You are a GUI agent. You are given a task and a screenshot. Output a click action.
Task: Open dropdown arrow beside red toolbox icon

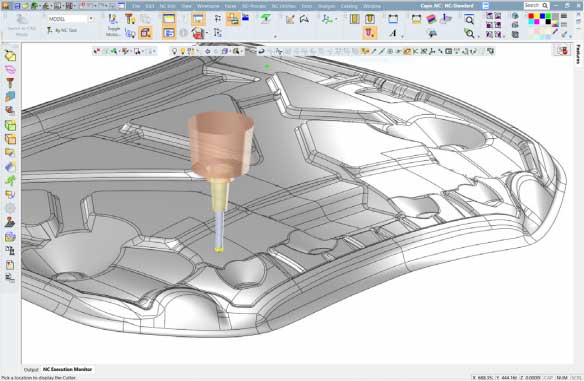(207, 34)
